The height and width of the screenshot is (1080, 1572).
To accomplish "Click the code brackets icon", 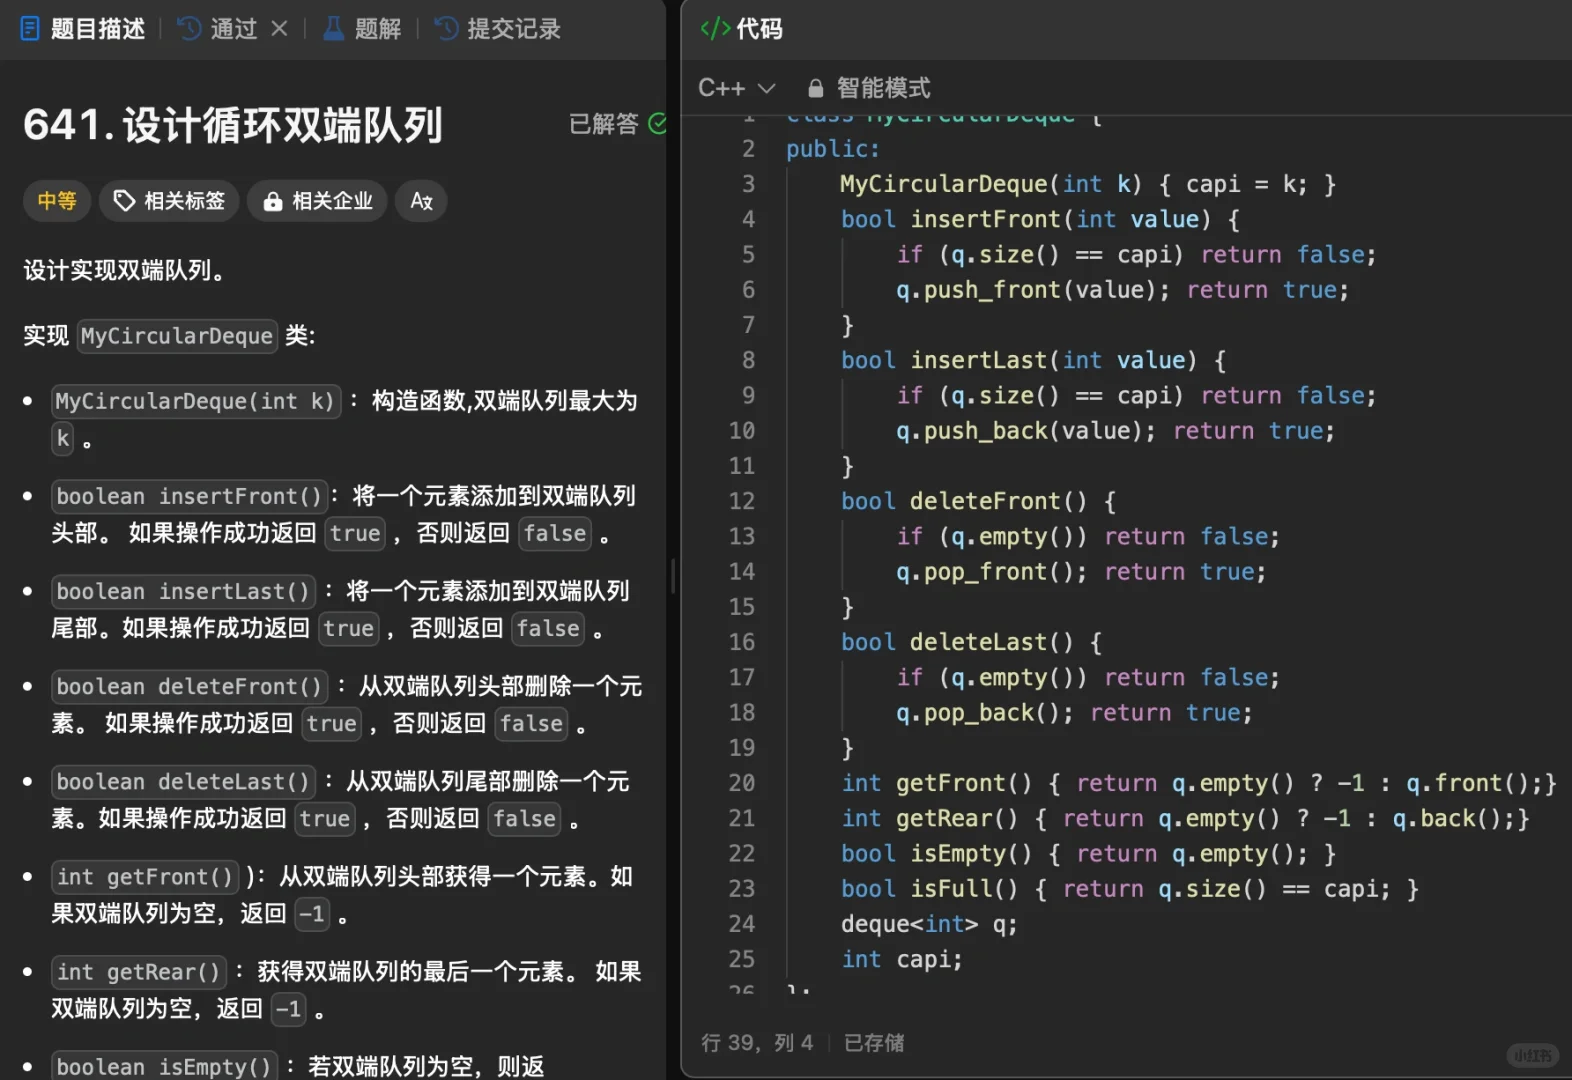I will tap(715, 28).
